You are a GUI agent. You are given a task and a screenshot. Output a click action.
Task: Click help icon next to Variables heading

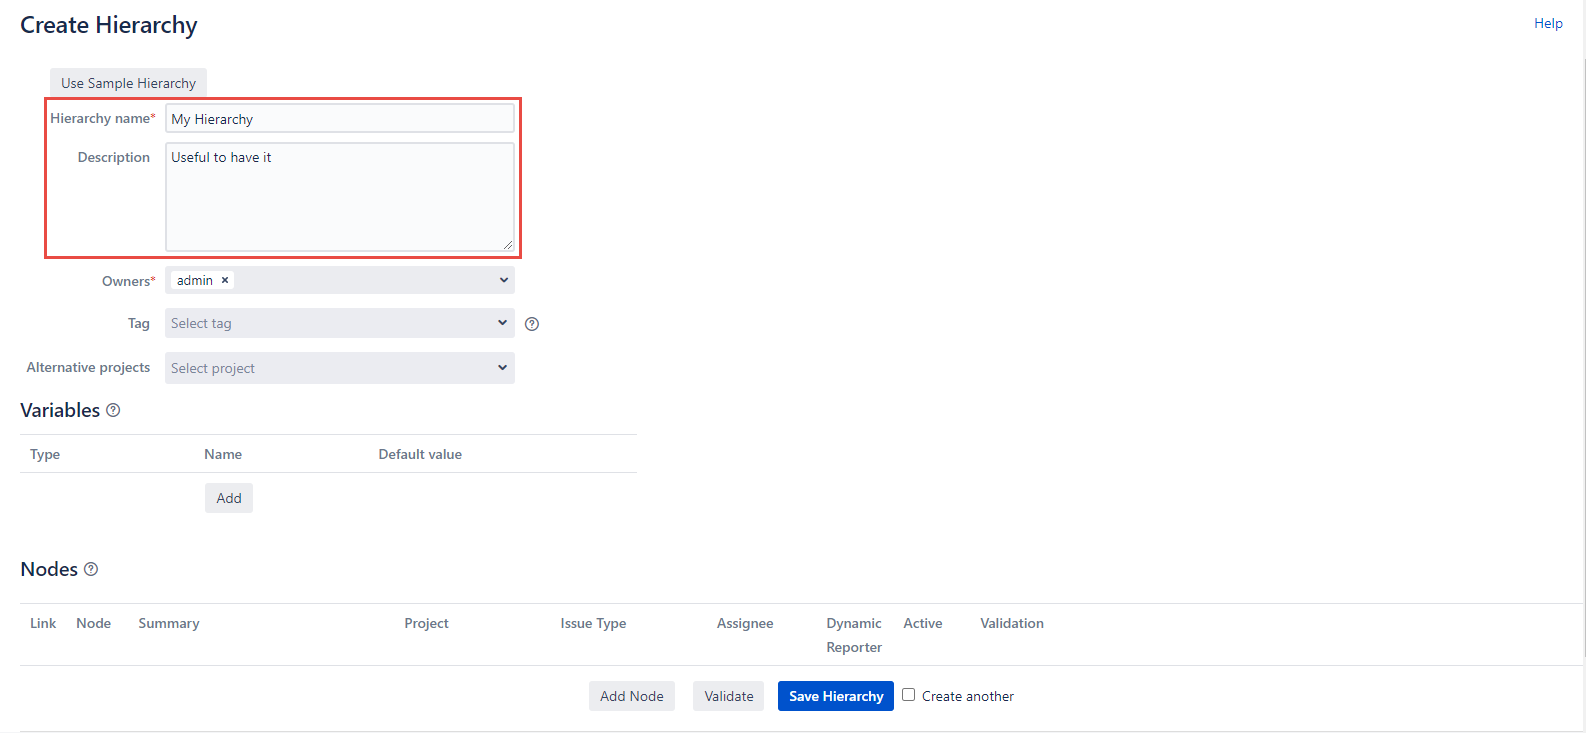pyautogui.click(x=113, y=410)
